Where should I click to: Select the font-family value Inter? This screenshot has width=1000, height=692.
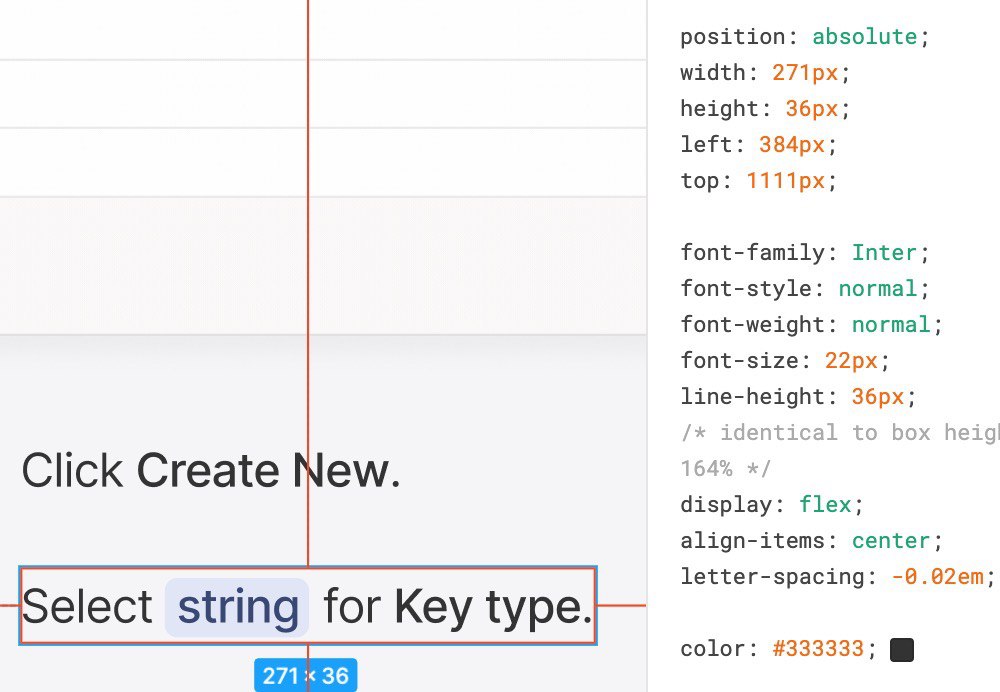click(x=885, y=253)
